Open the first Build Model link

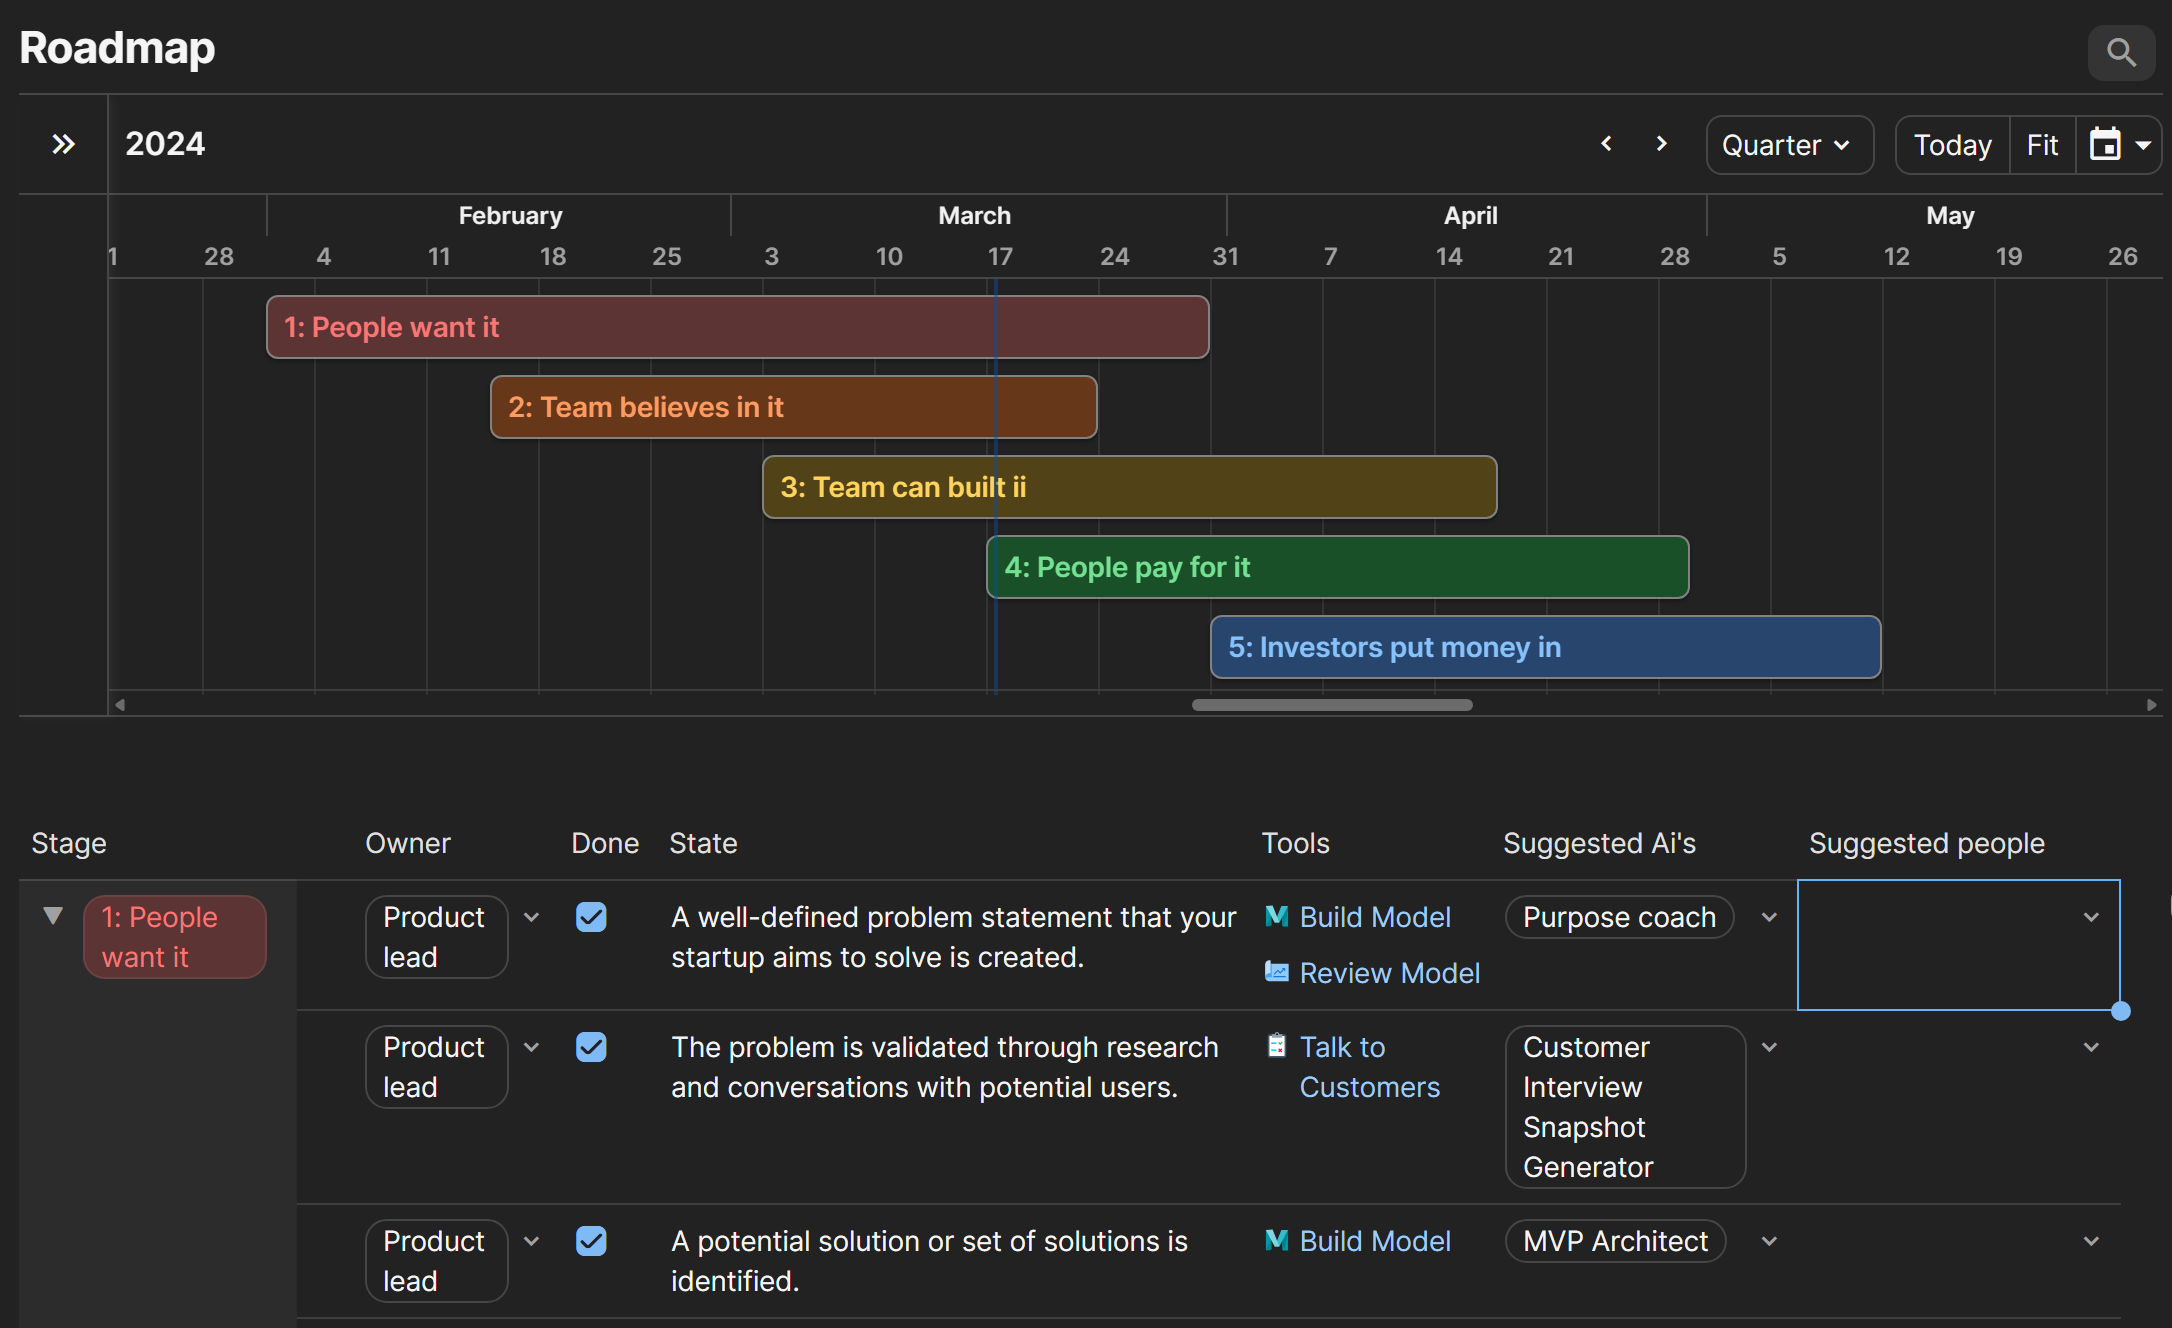point(1374,917)
